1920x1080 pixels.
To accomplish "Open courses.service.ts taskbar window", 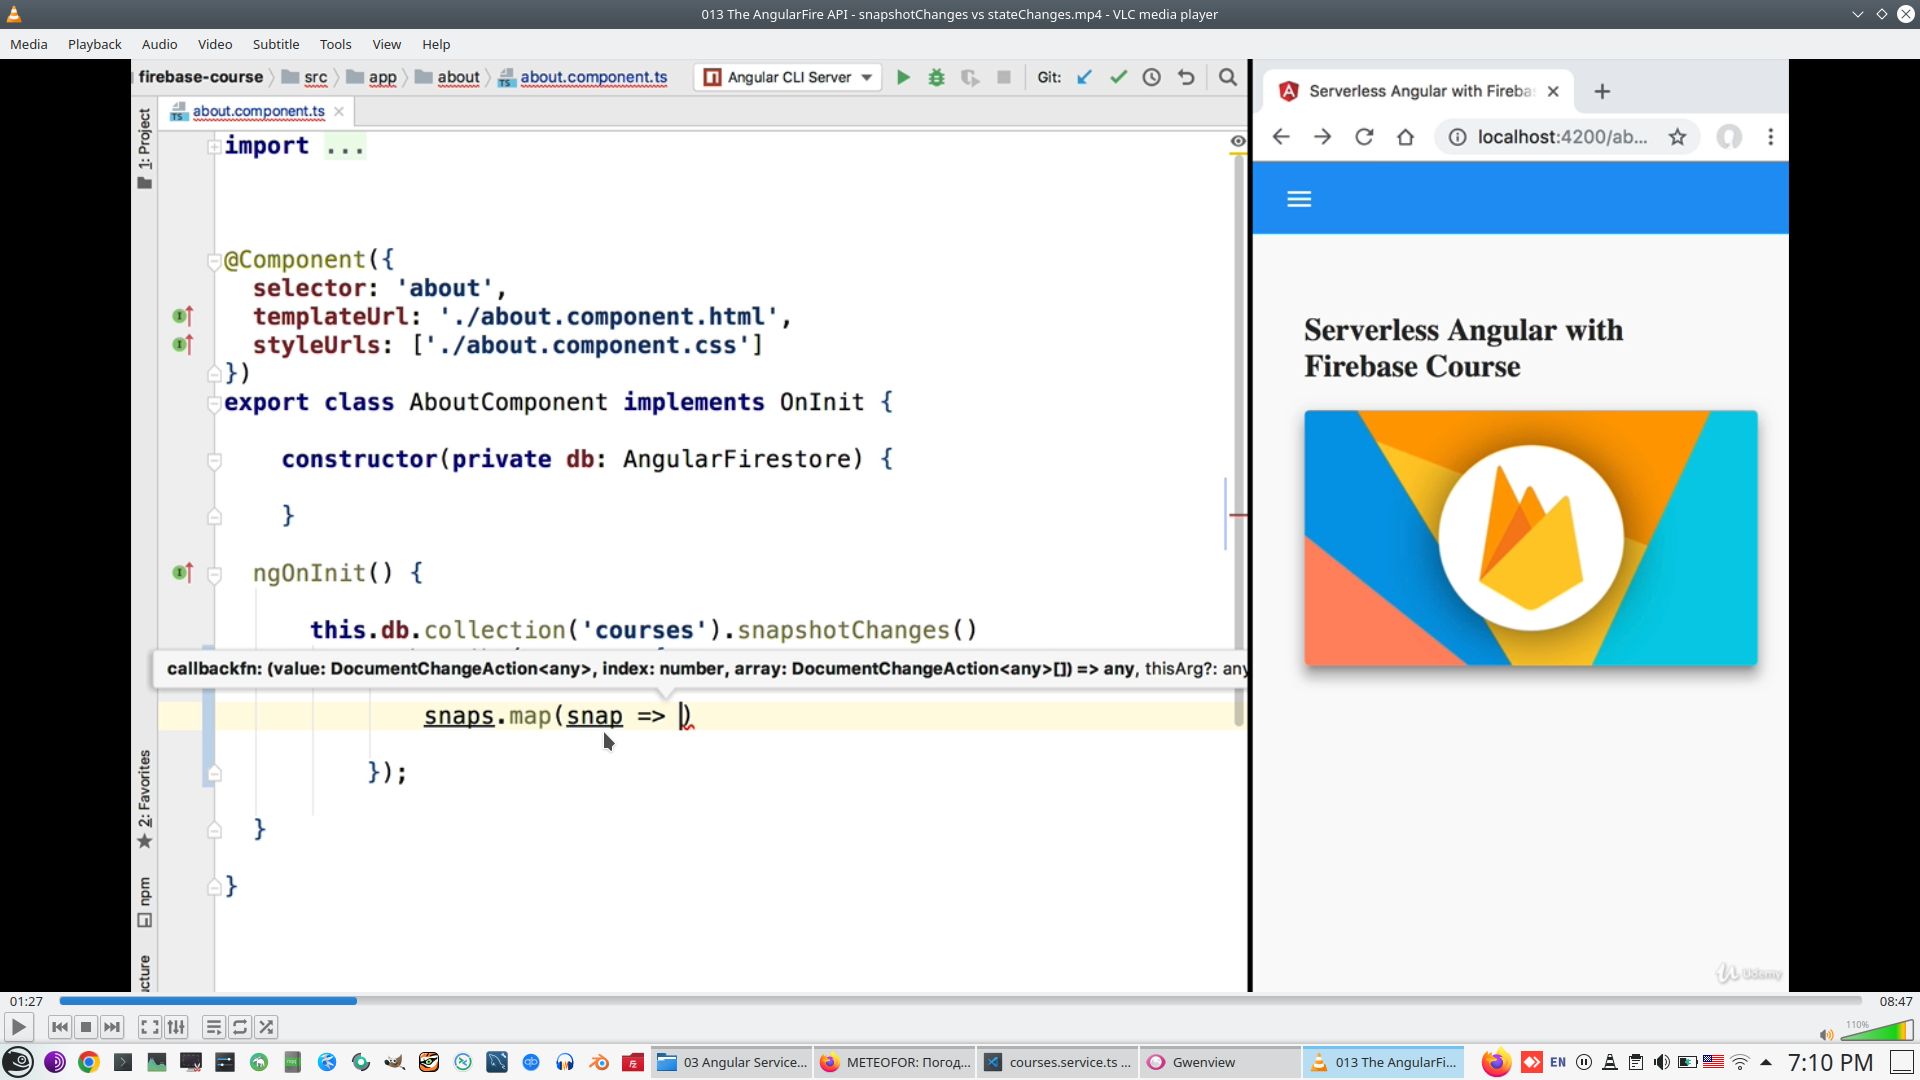I will pos(1058,1062).
